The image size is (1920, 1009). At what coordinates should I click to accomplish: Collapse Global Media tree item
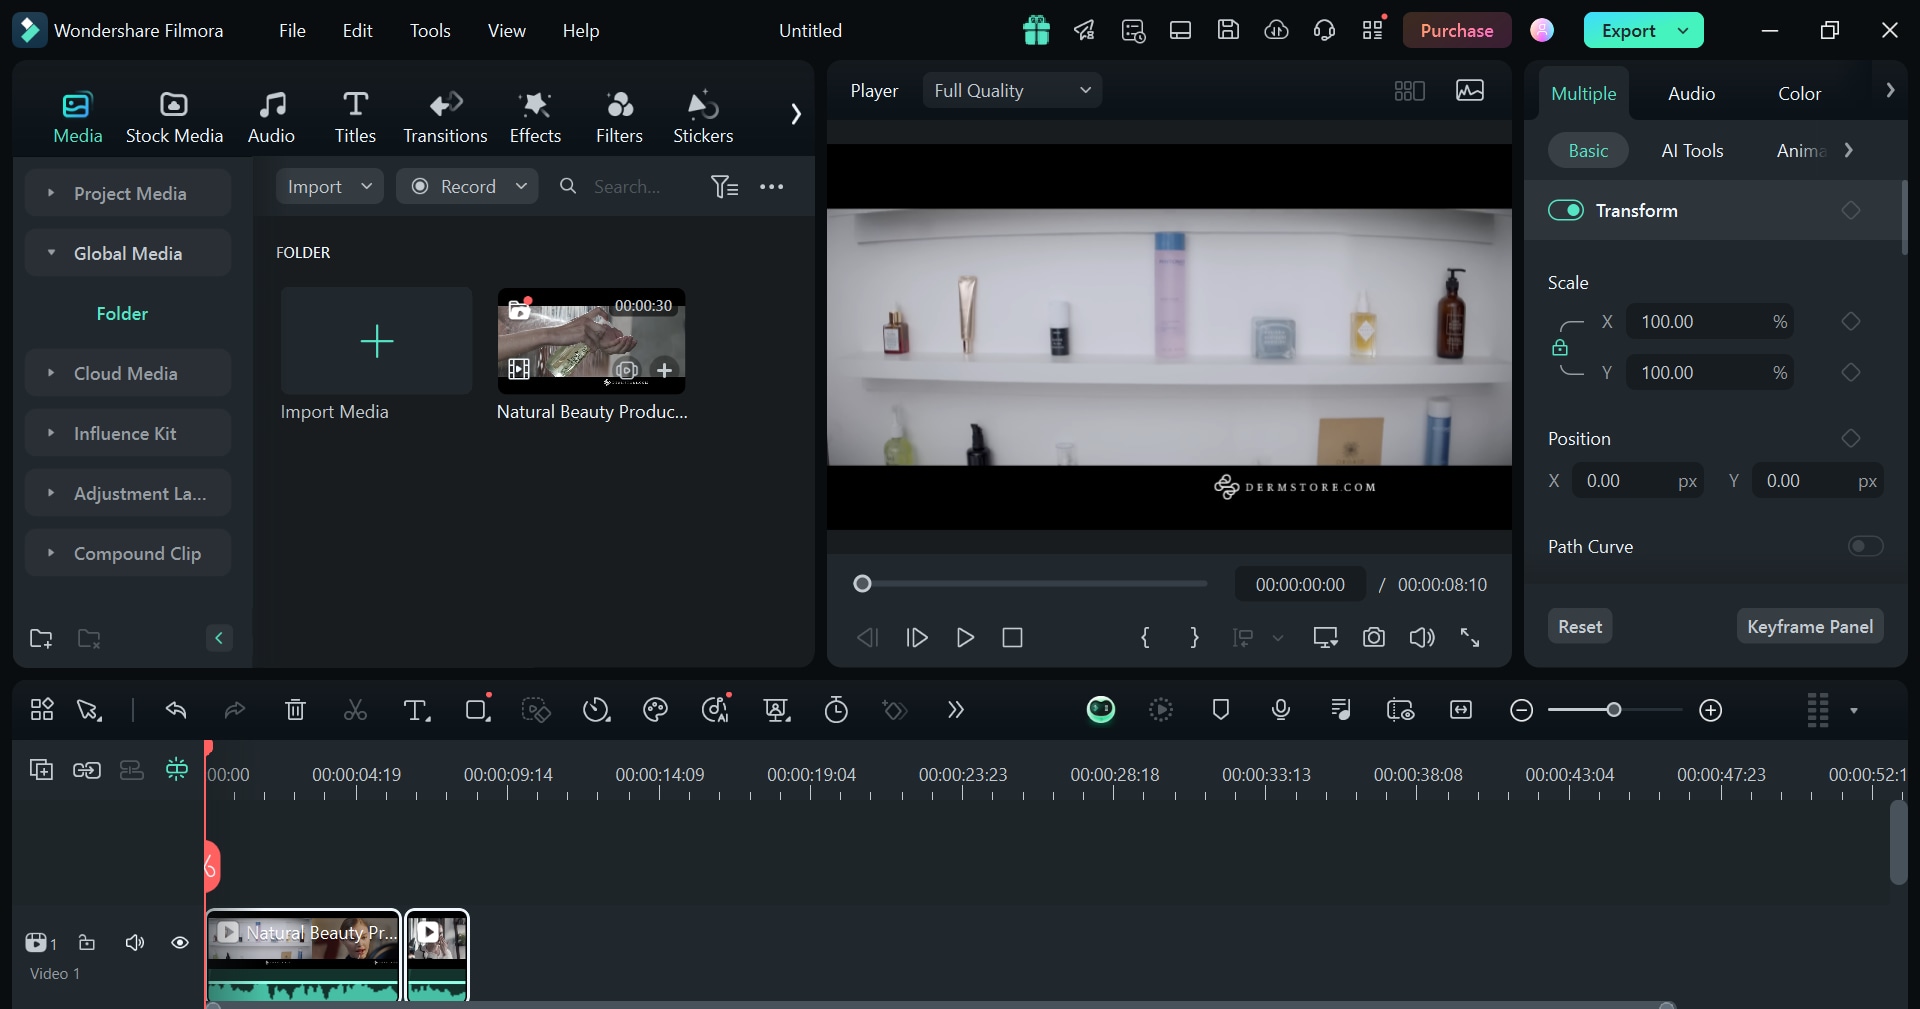pos(51,253)
